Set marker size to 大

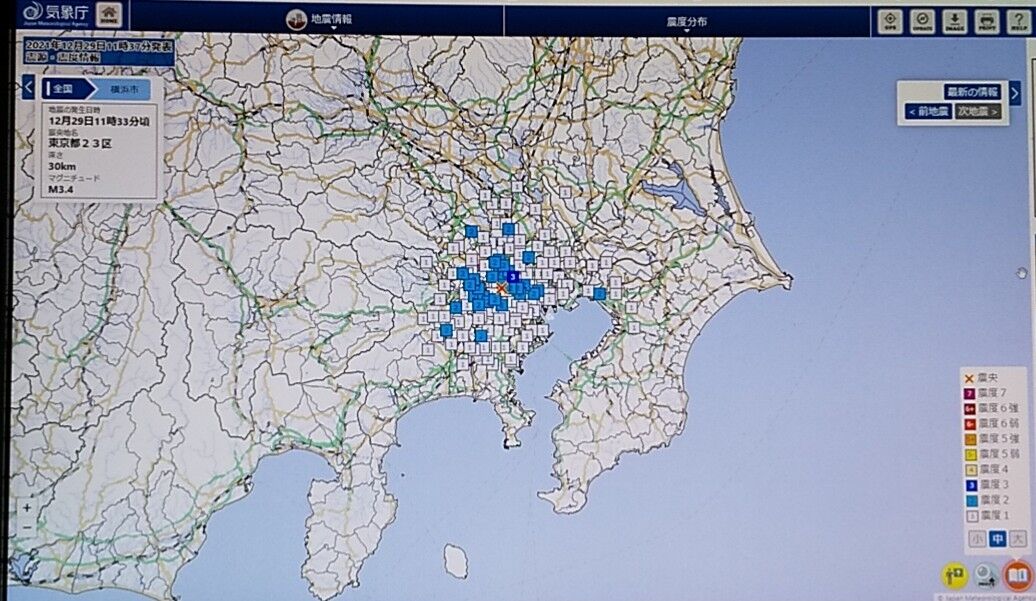tap(1018, 539)
